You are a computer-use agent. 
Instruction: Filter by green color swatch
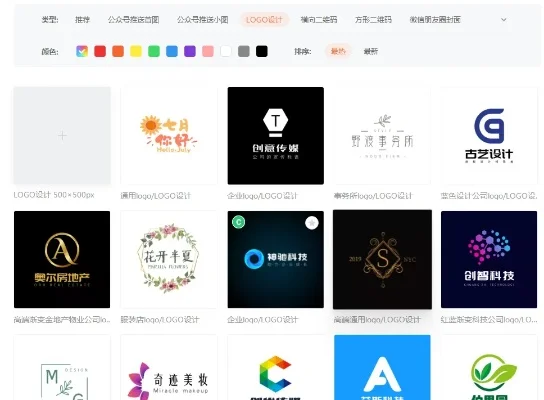coord(154,51)
